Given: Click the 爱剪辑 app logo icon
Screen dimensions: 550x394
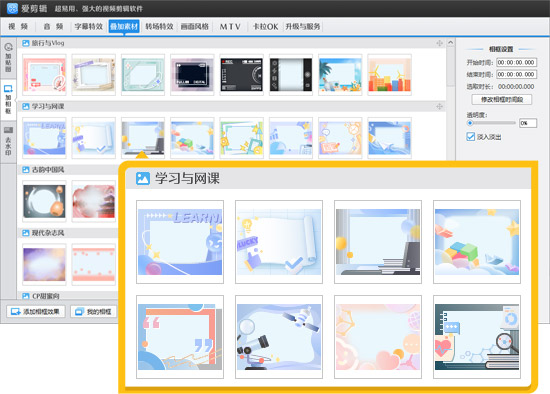Looking at the screenshot, I should point(13,8).
